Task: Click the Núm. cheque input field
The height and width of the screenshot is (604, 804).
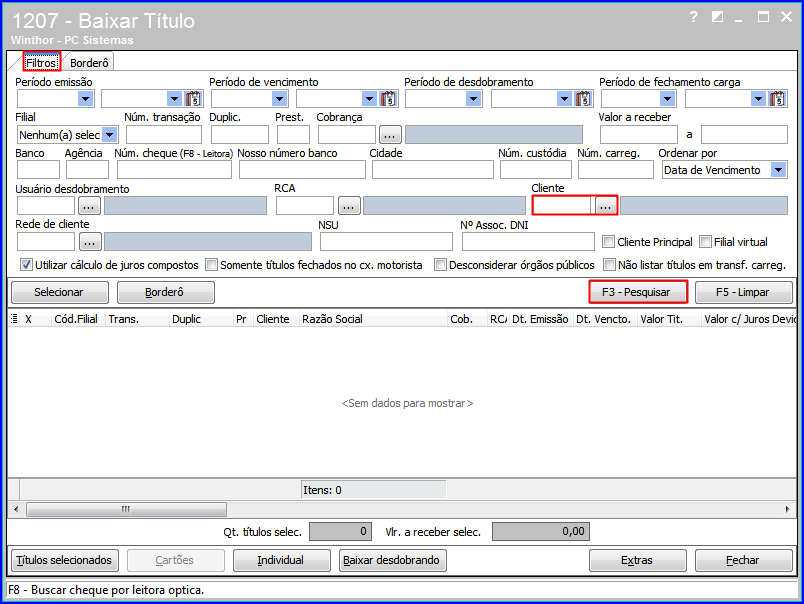Action: pyautogui.click(x=174, y=170)
